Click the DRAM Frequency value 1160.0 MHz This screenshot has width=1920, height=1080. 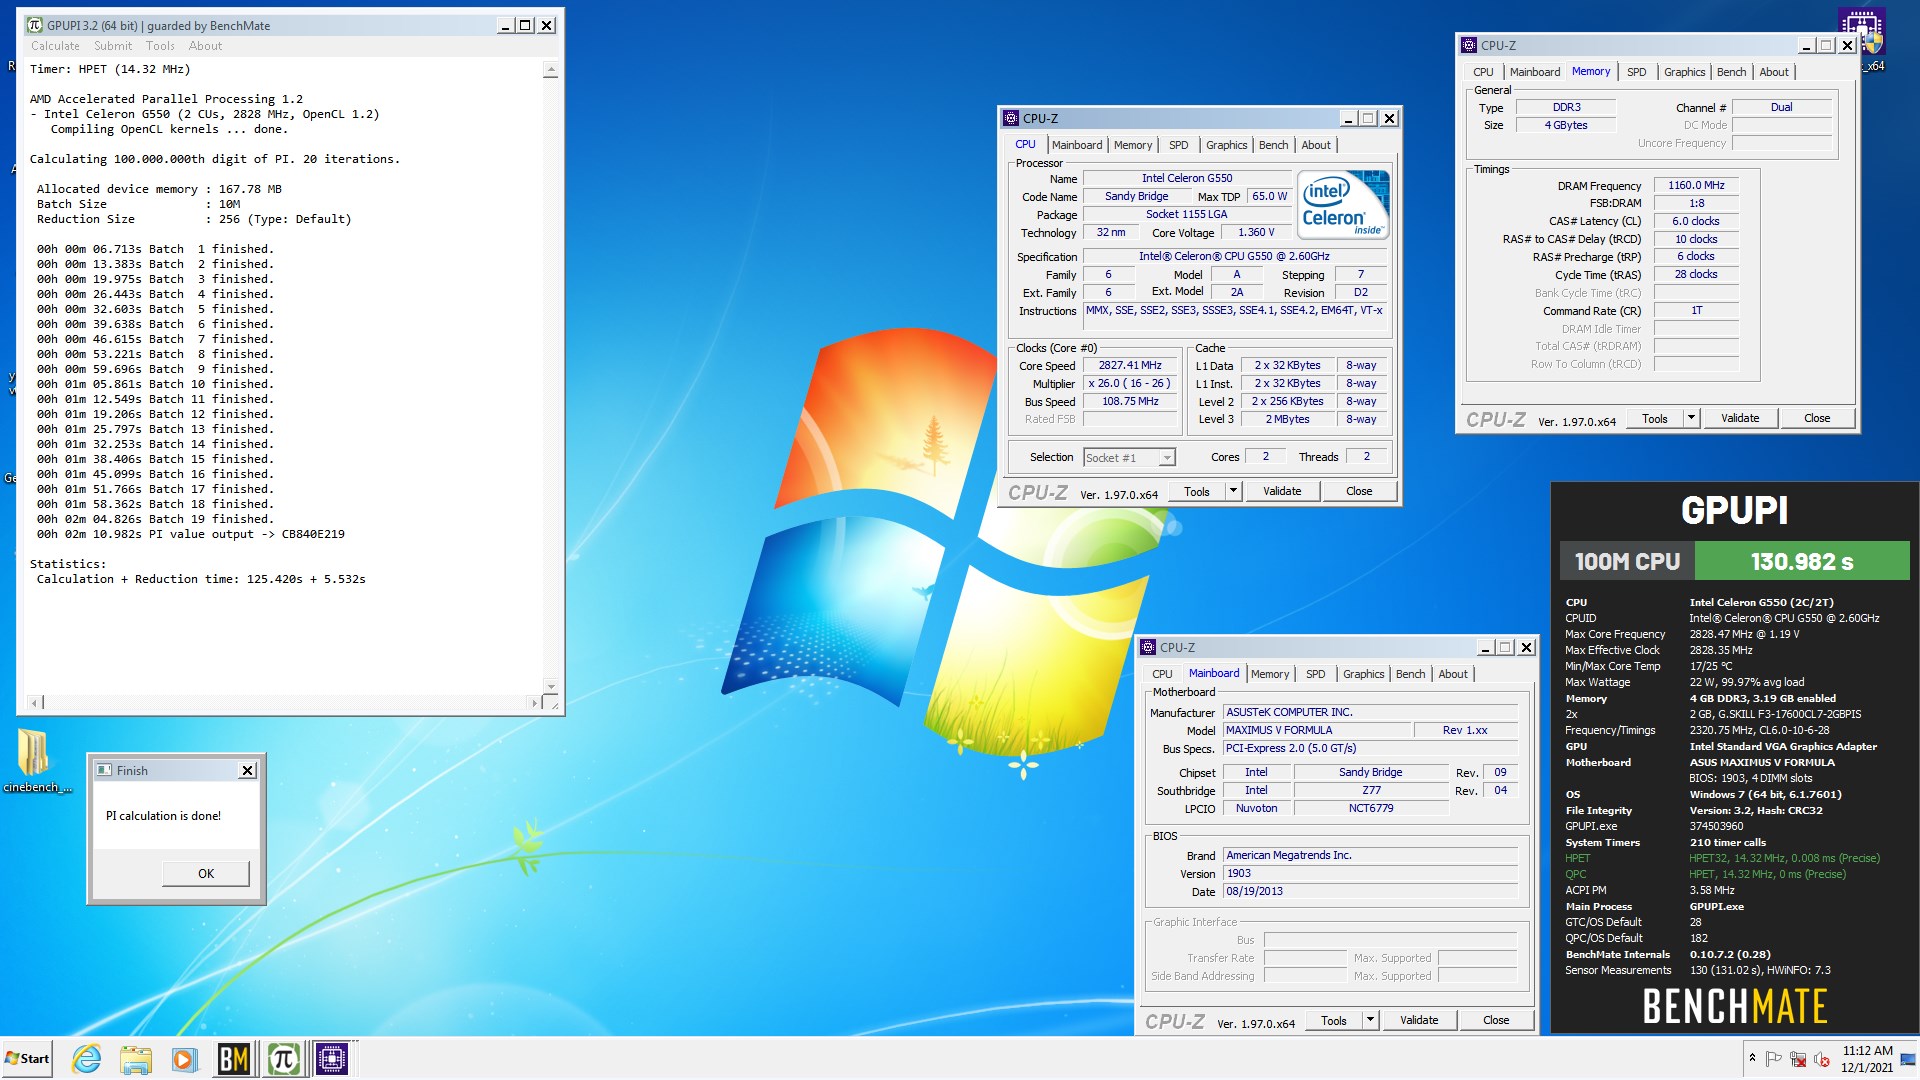tap(1696, 185)
